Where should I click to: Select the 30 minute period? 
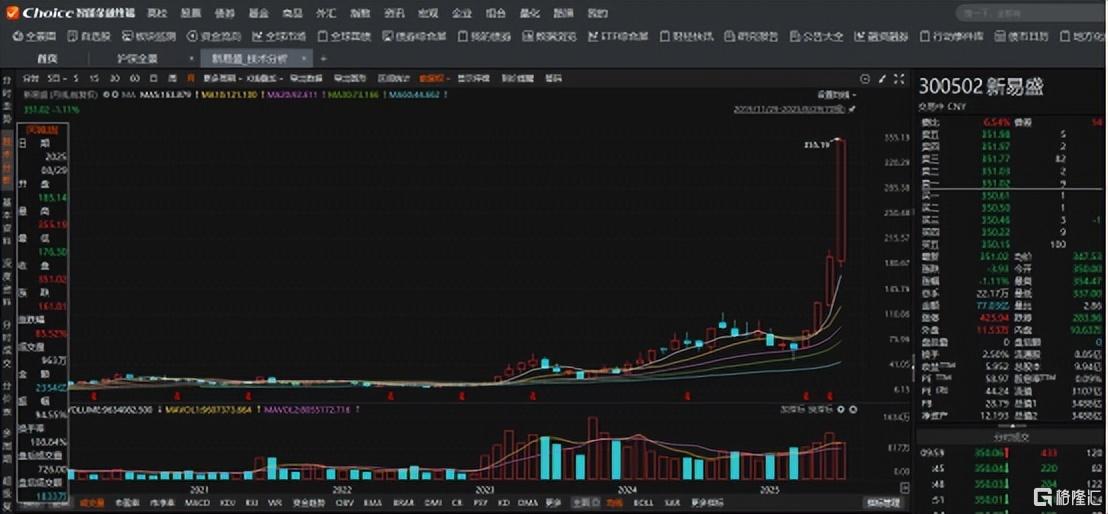coord(114,78)
